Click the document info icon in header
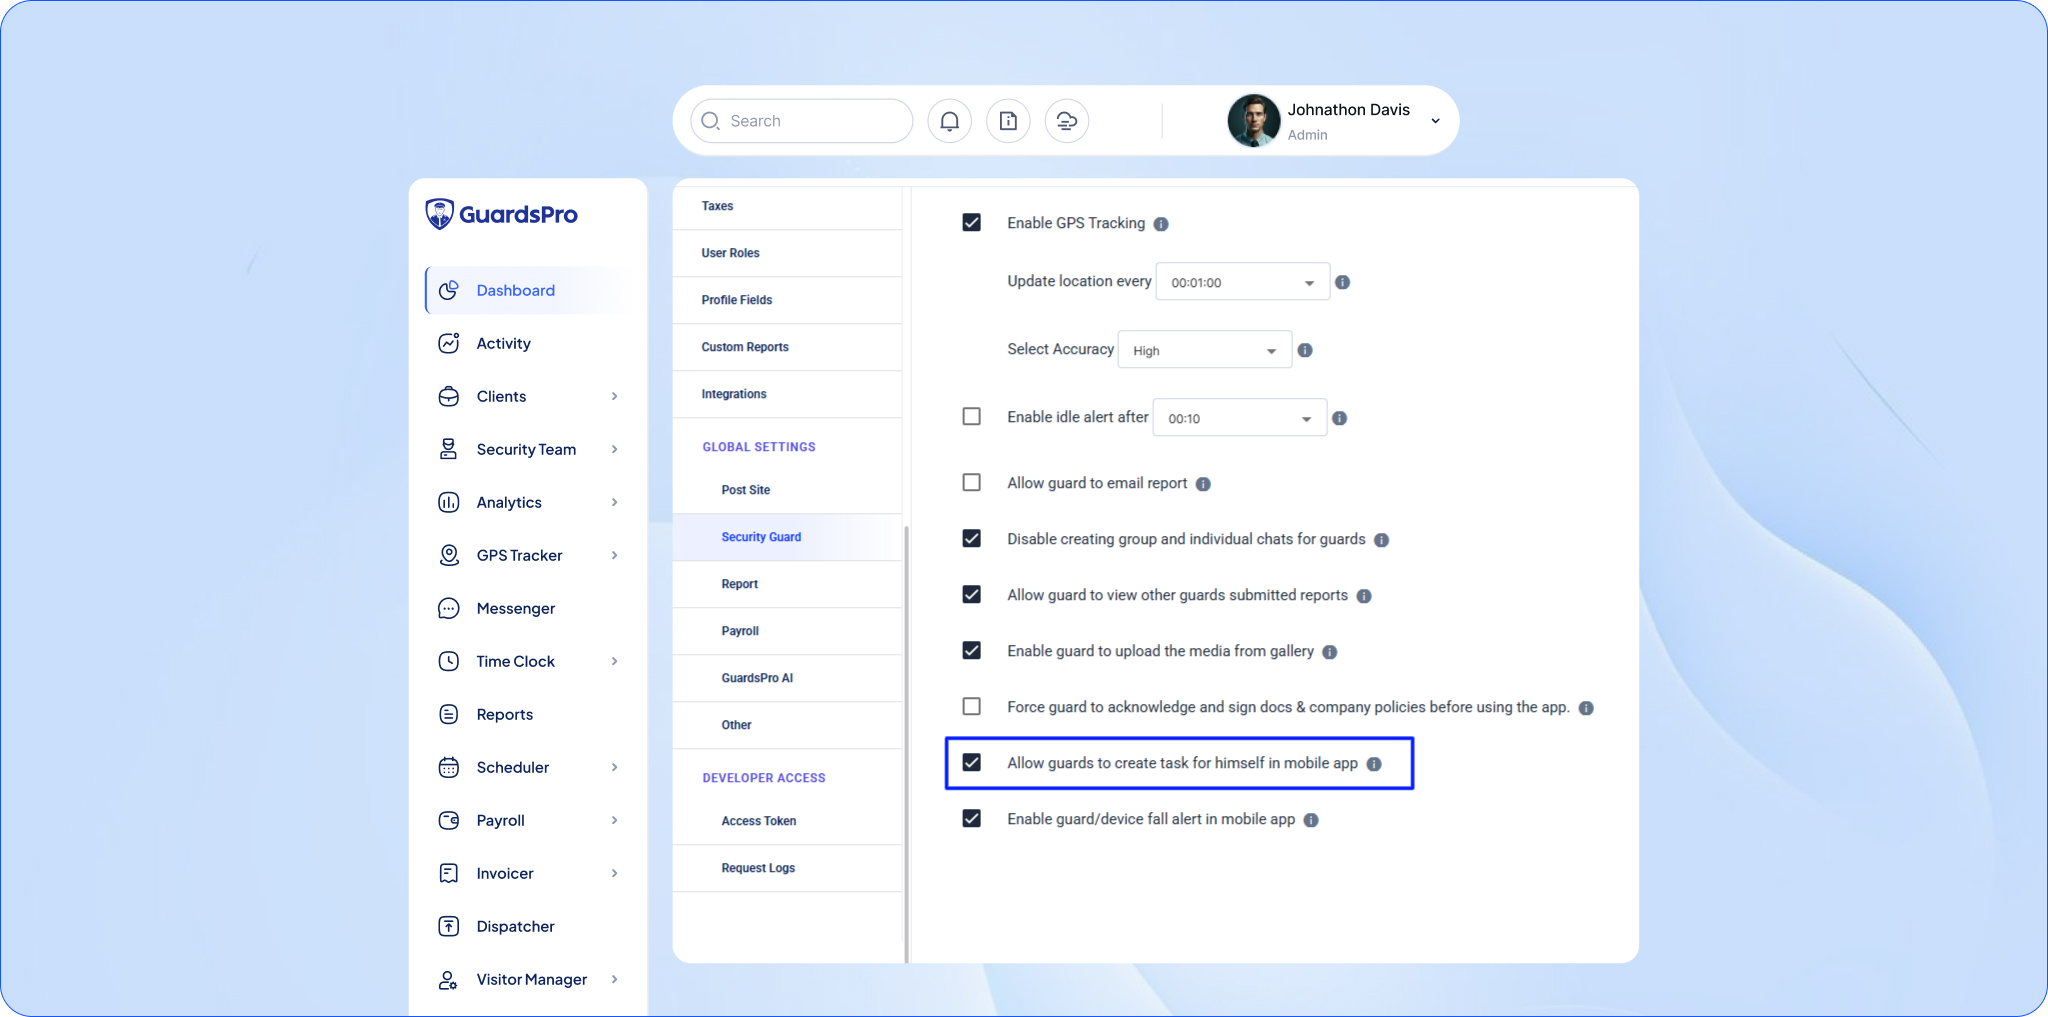Screen dimensions: 2048x1017 [x=1008, y=121]
